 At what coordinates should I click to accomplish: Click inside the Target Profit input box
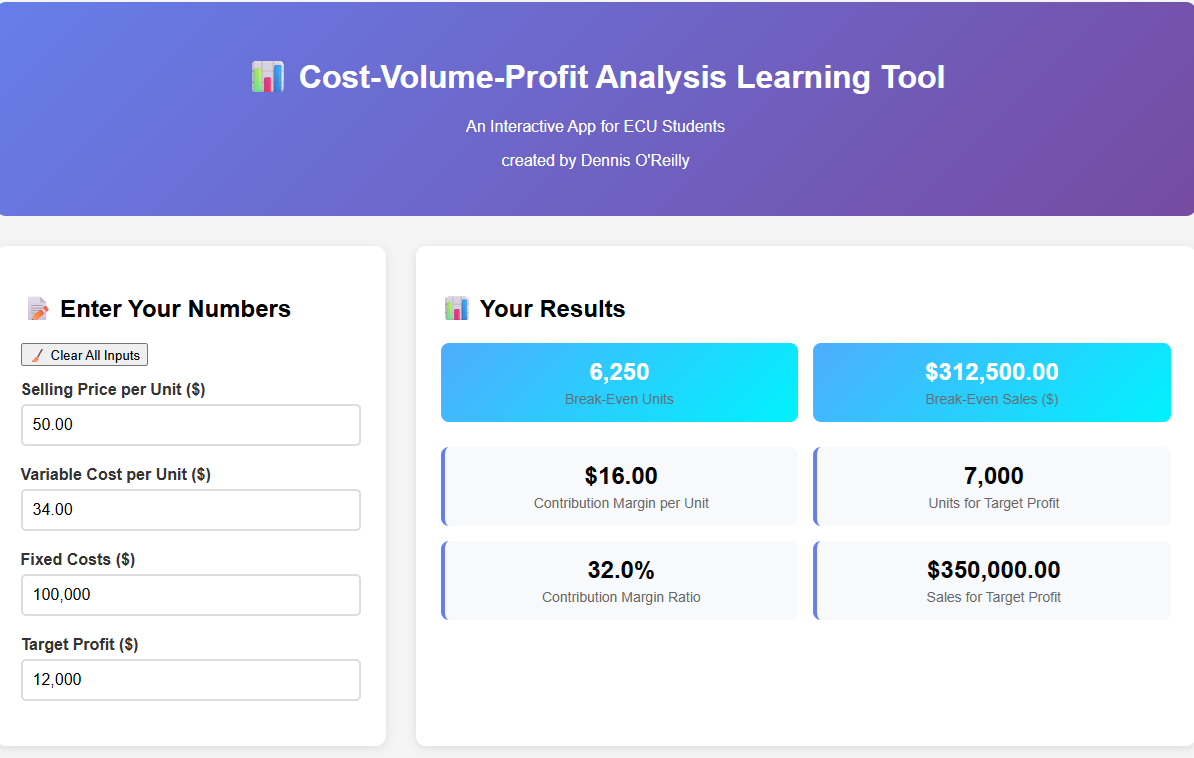click(x=190, y=679)
